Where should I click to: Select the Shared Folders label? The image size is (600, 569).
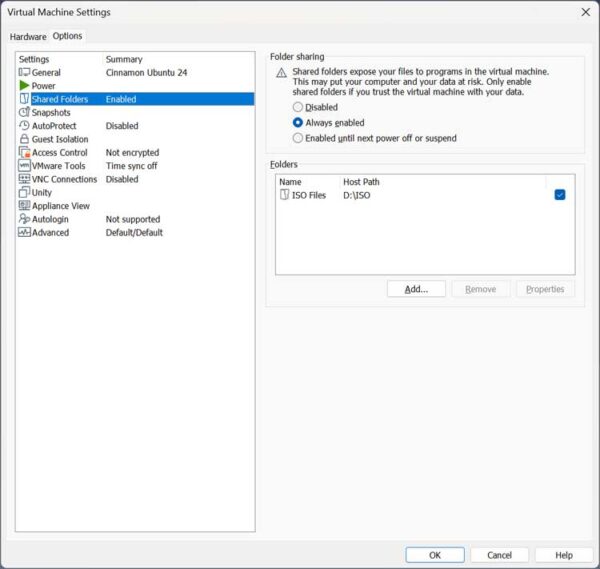pos(60,99)
